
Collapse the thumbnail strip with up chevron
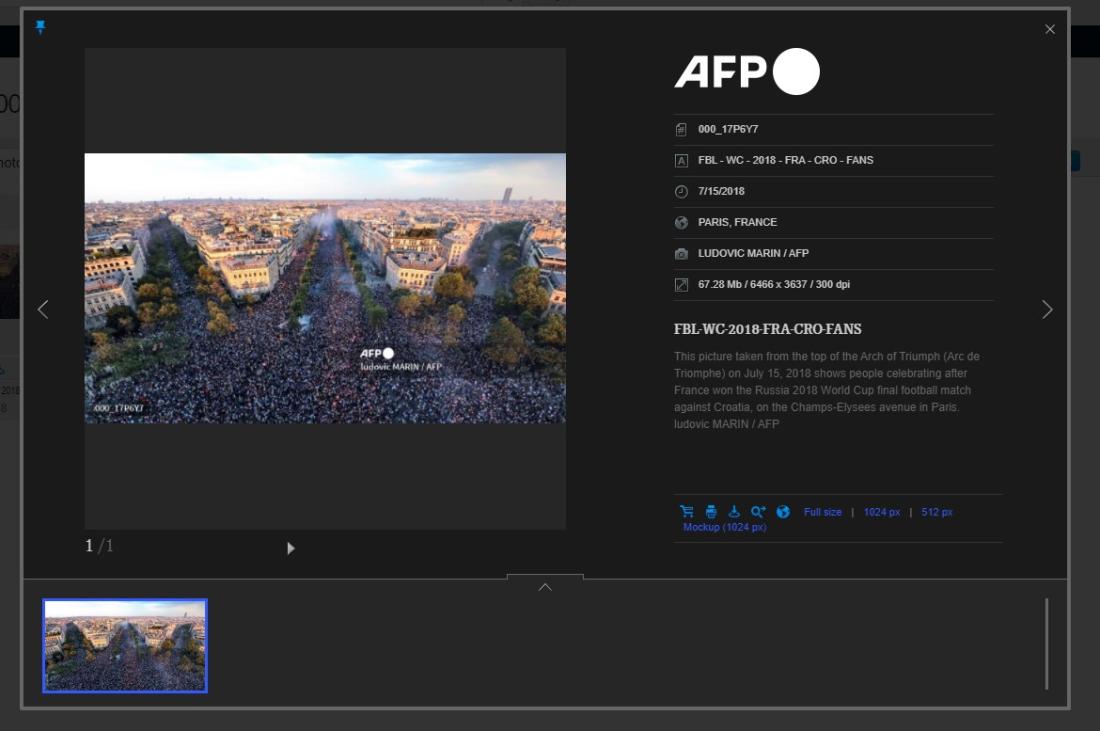coord(545,586)
